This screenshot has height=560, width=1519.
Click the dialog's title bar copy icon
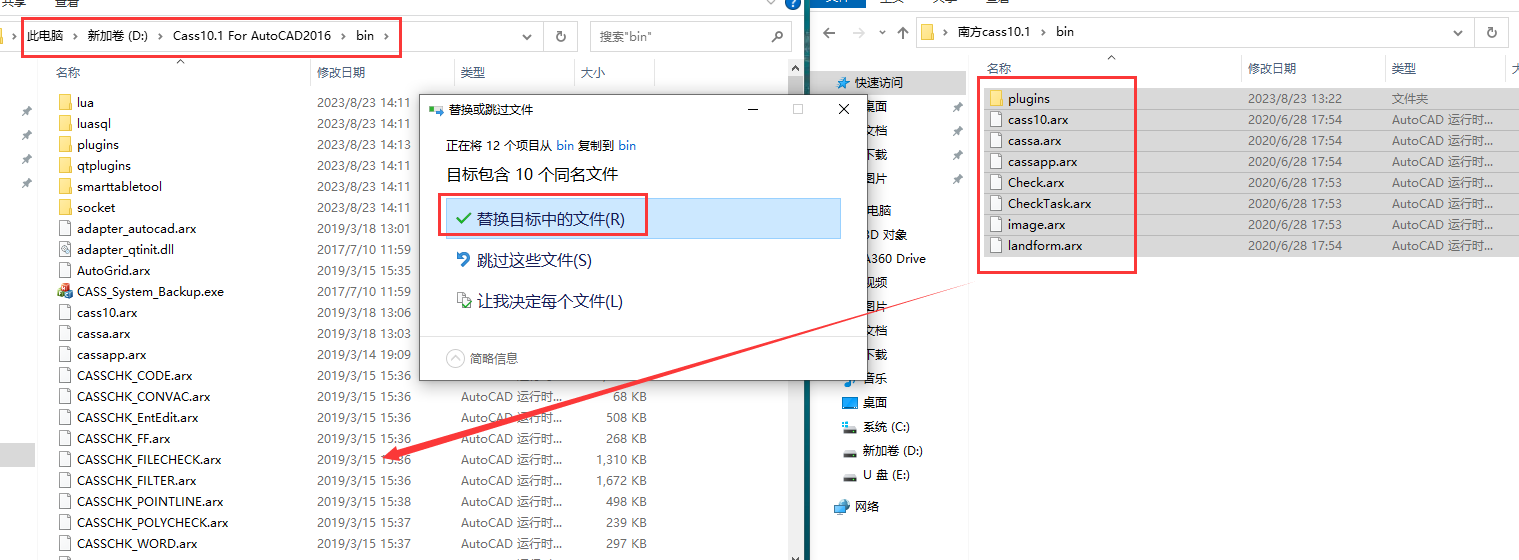pyautogui.click(x=436, y=109)
